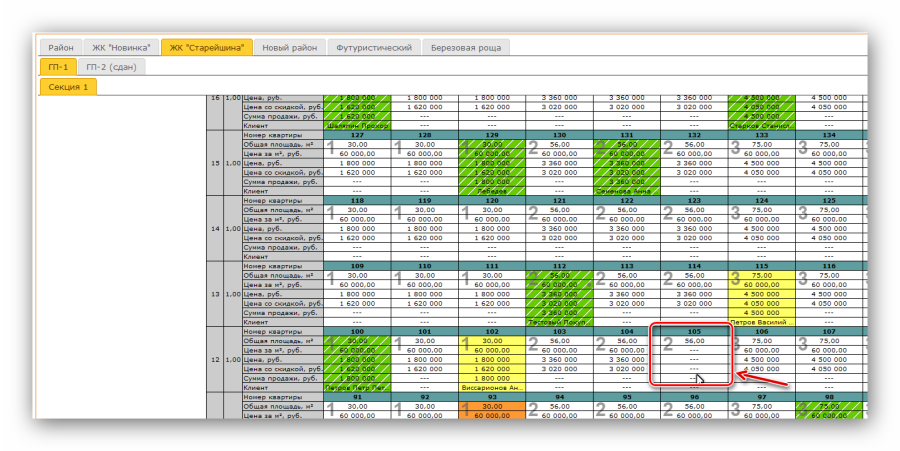Click the orange apartment 93 area cell

click(491, 406)
